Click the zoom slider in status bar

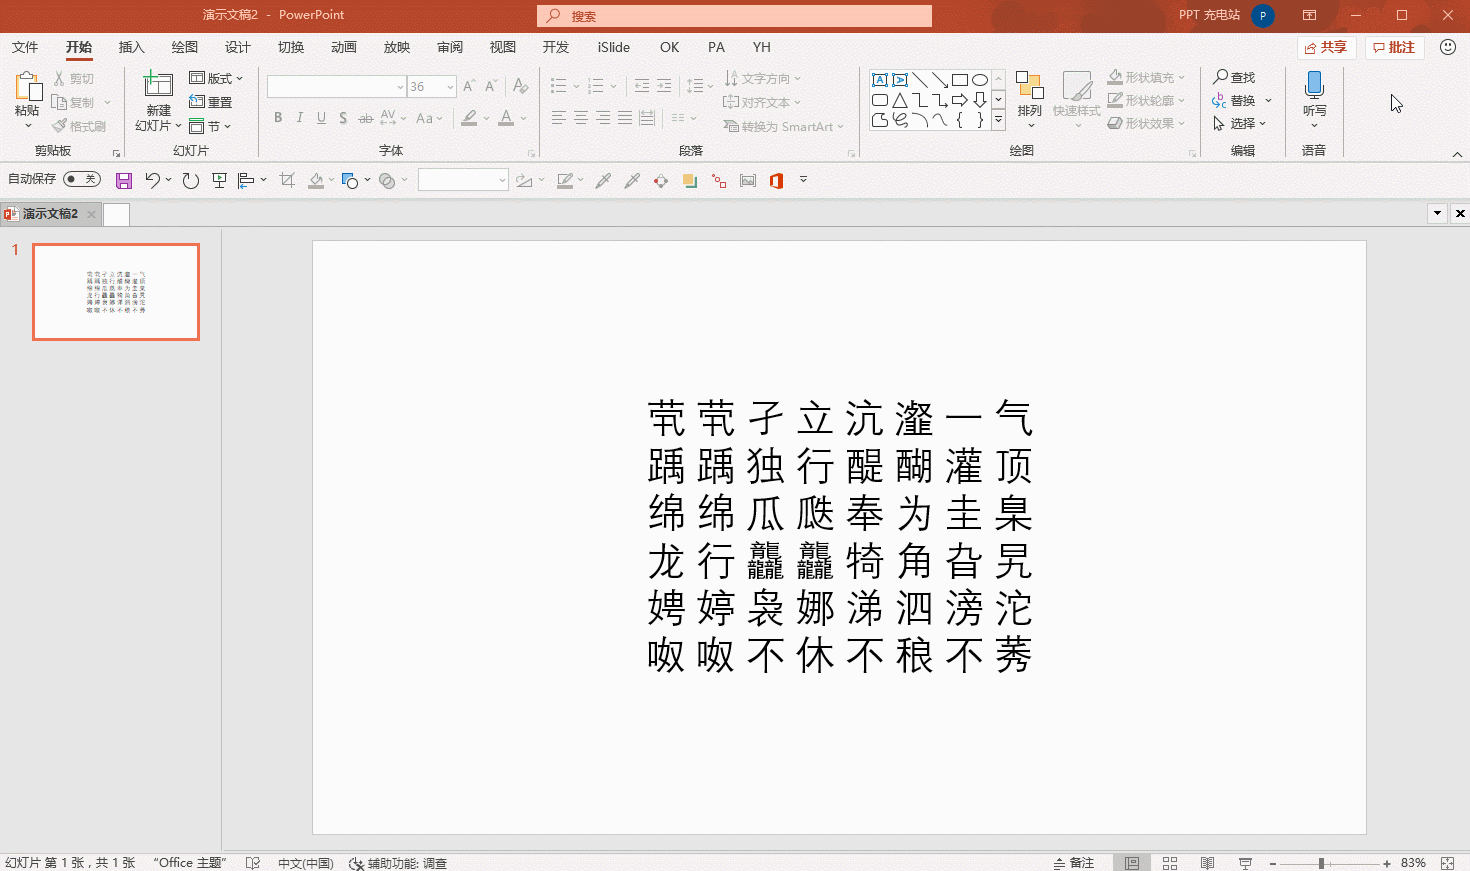click(x=1321, y=863)
